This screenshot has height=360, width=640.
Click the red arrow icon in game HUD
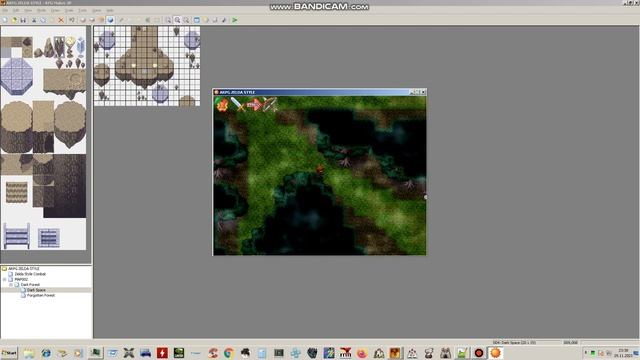coord(254,105)
